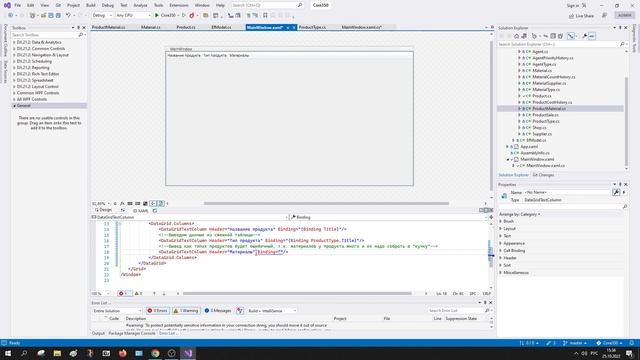The width and height of the screenshot is (640, 360).
Task: Expand MainWindow.xaml.cs node in Solution Explorer
Action: (514, 166)
